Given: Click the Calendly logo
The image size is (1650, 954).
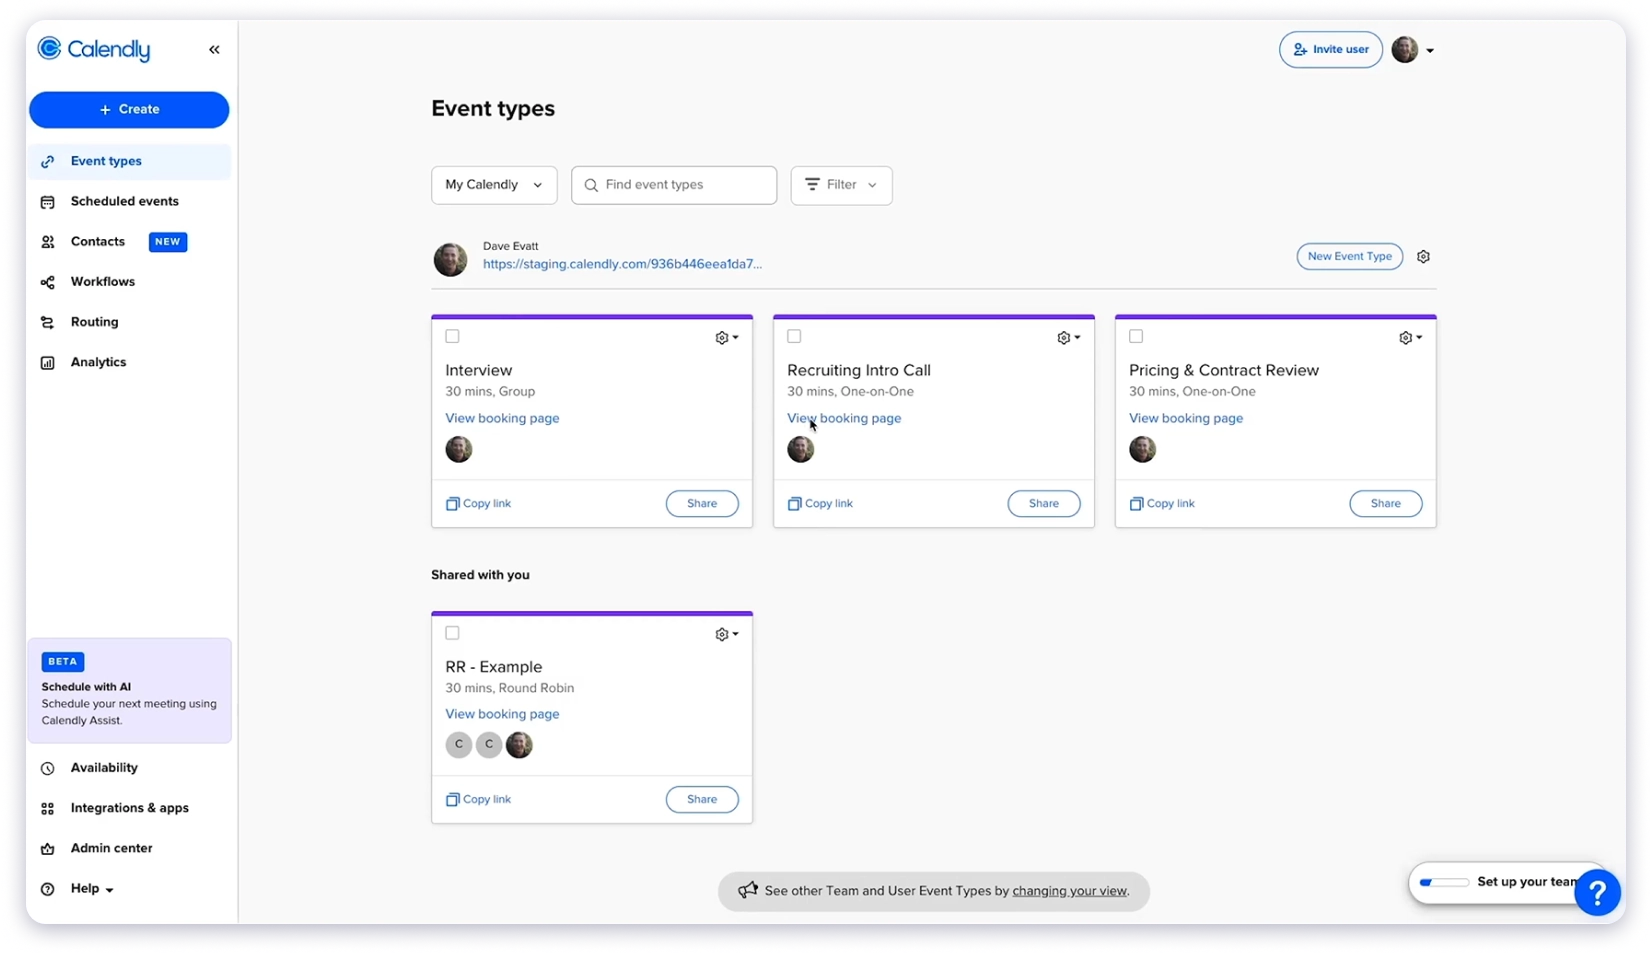Looking at the screenshot, I should point(94,49).
